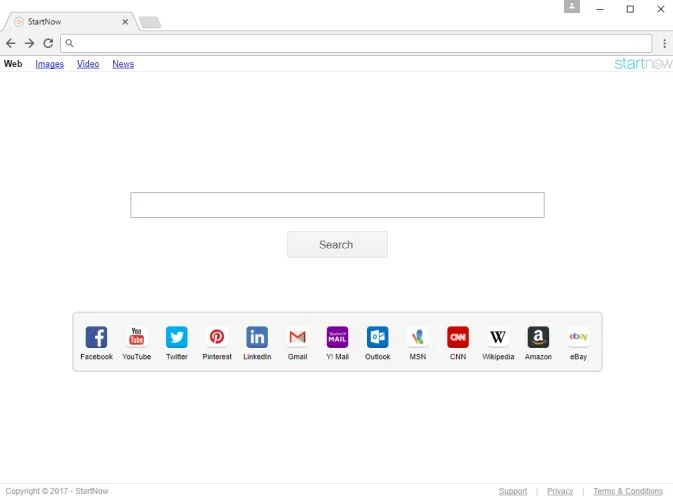The width and height of the screenshot is (673, 496).
Task: Open the Privacy link in footer
Action: [x=560, y=491]
